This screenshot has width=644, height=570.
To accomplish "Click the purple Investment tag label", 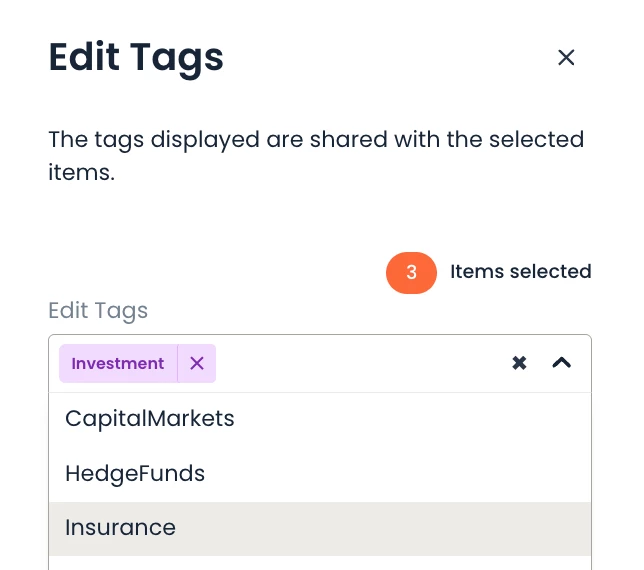I will (118, 363).
